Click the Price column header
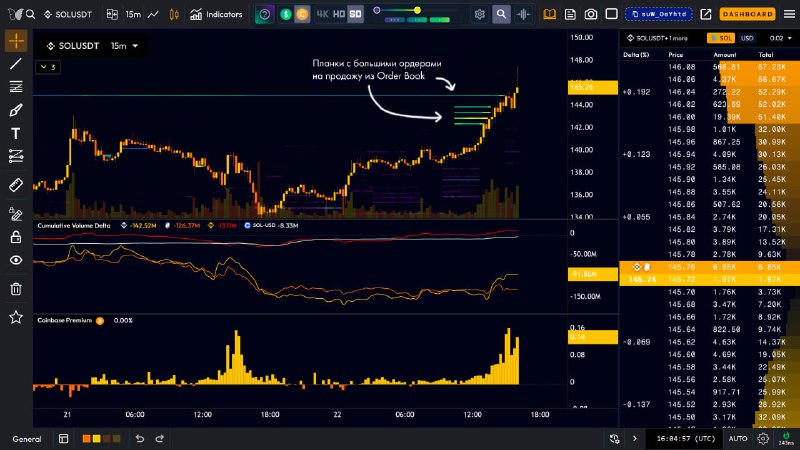Image resolution: width=800 pixels, height=450 pixels. click(x=676, y=55)
